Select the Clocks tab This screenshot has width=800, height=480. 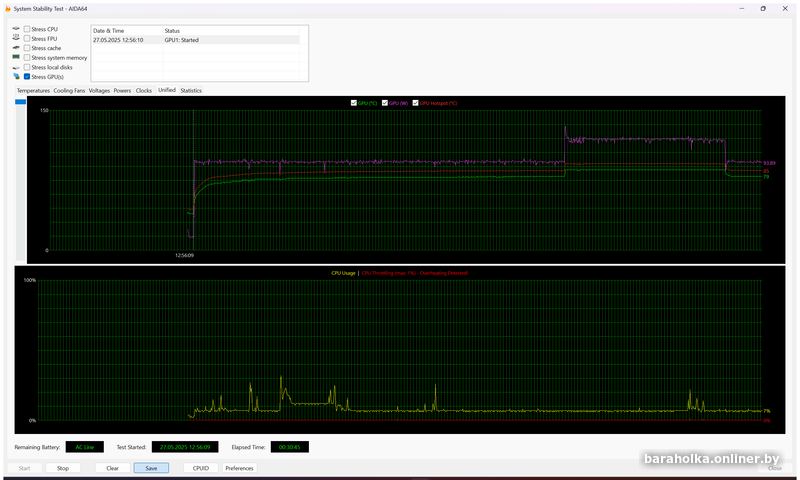[144, 90]
